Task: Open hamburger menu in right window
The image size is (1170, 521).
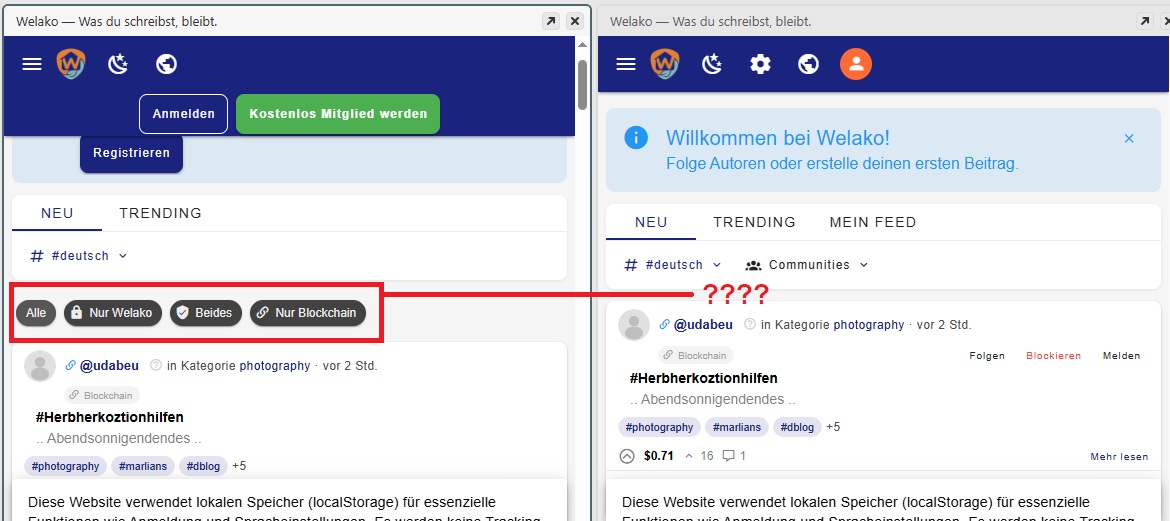Action: tap(625, 64)
